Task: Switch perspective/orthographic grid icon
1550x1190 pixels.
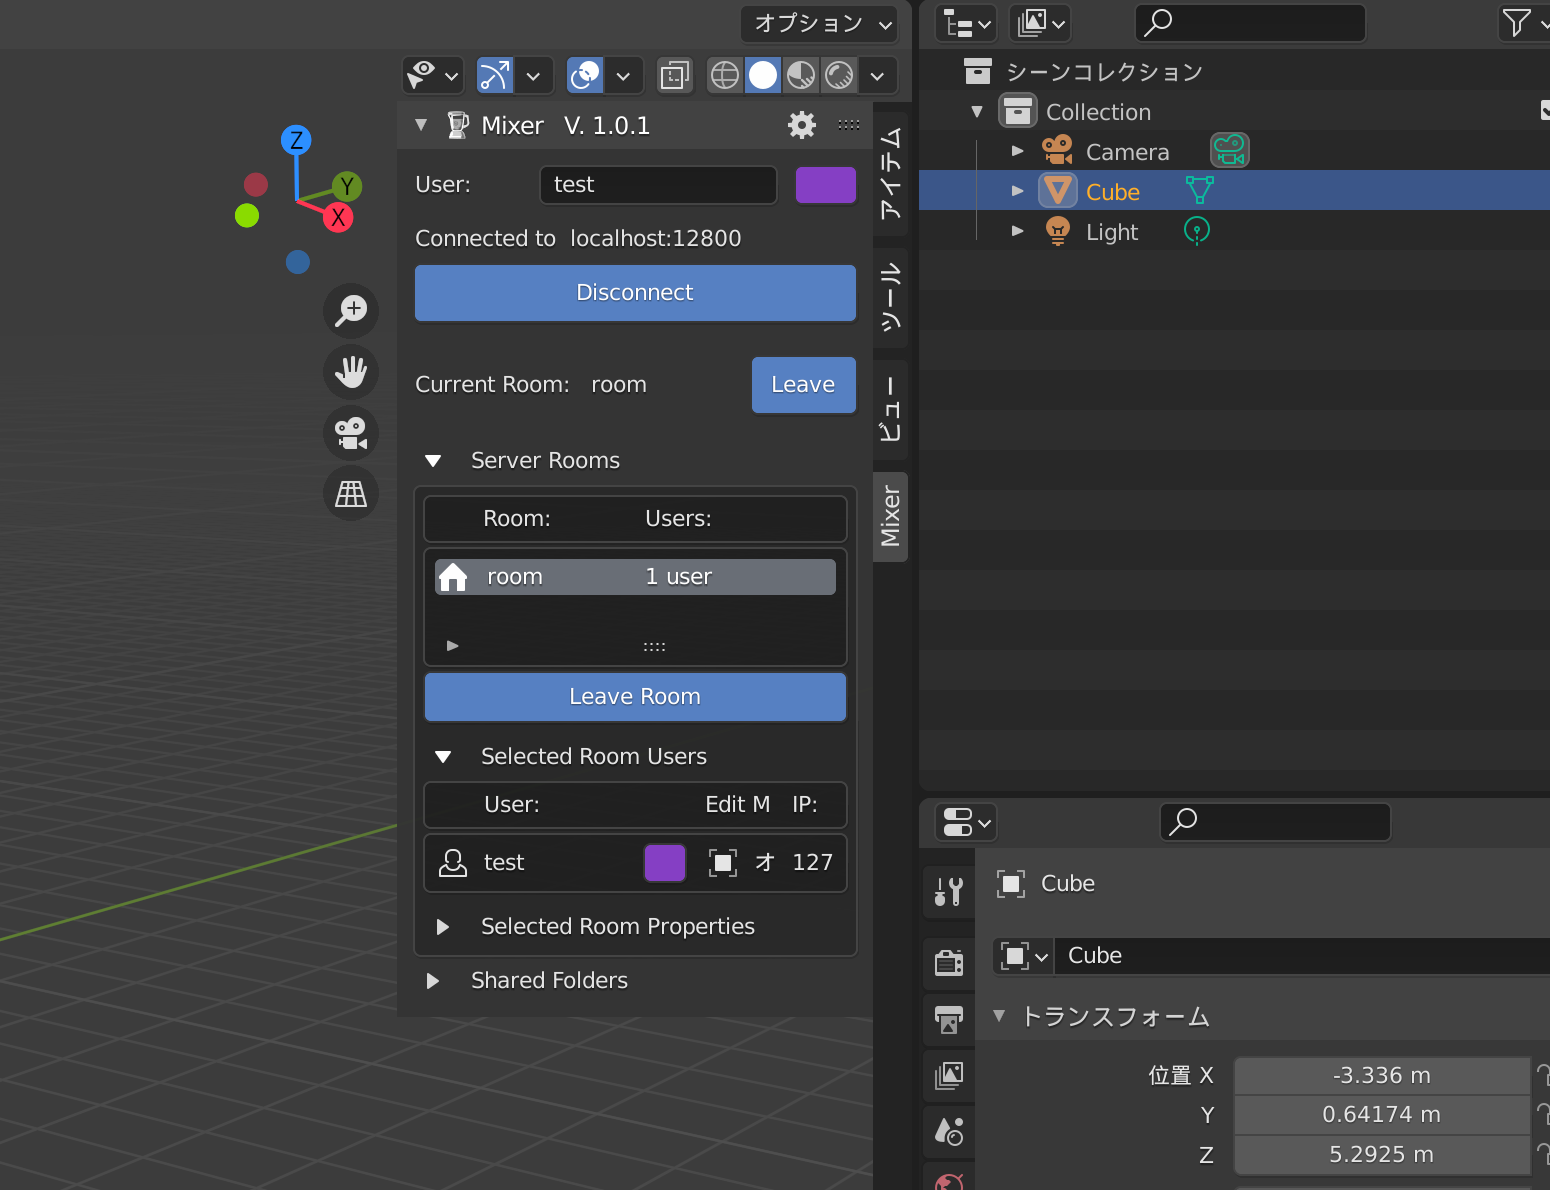Action: pyautogui.click(x=351, y=493)
